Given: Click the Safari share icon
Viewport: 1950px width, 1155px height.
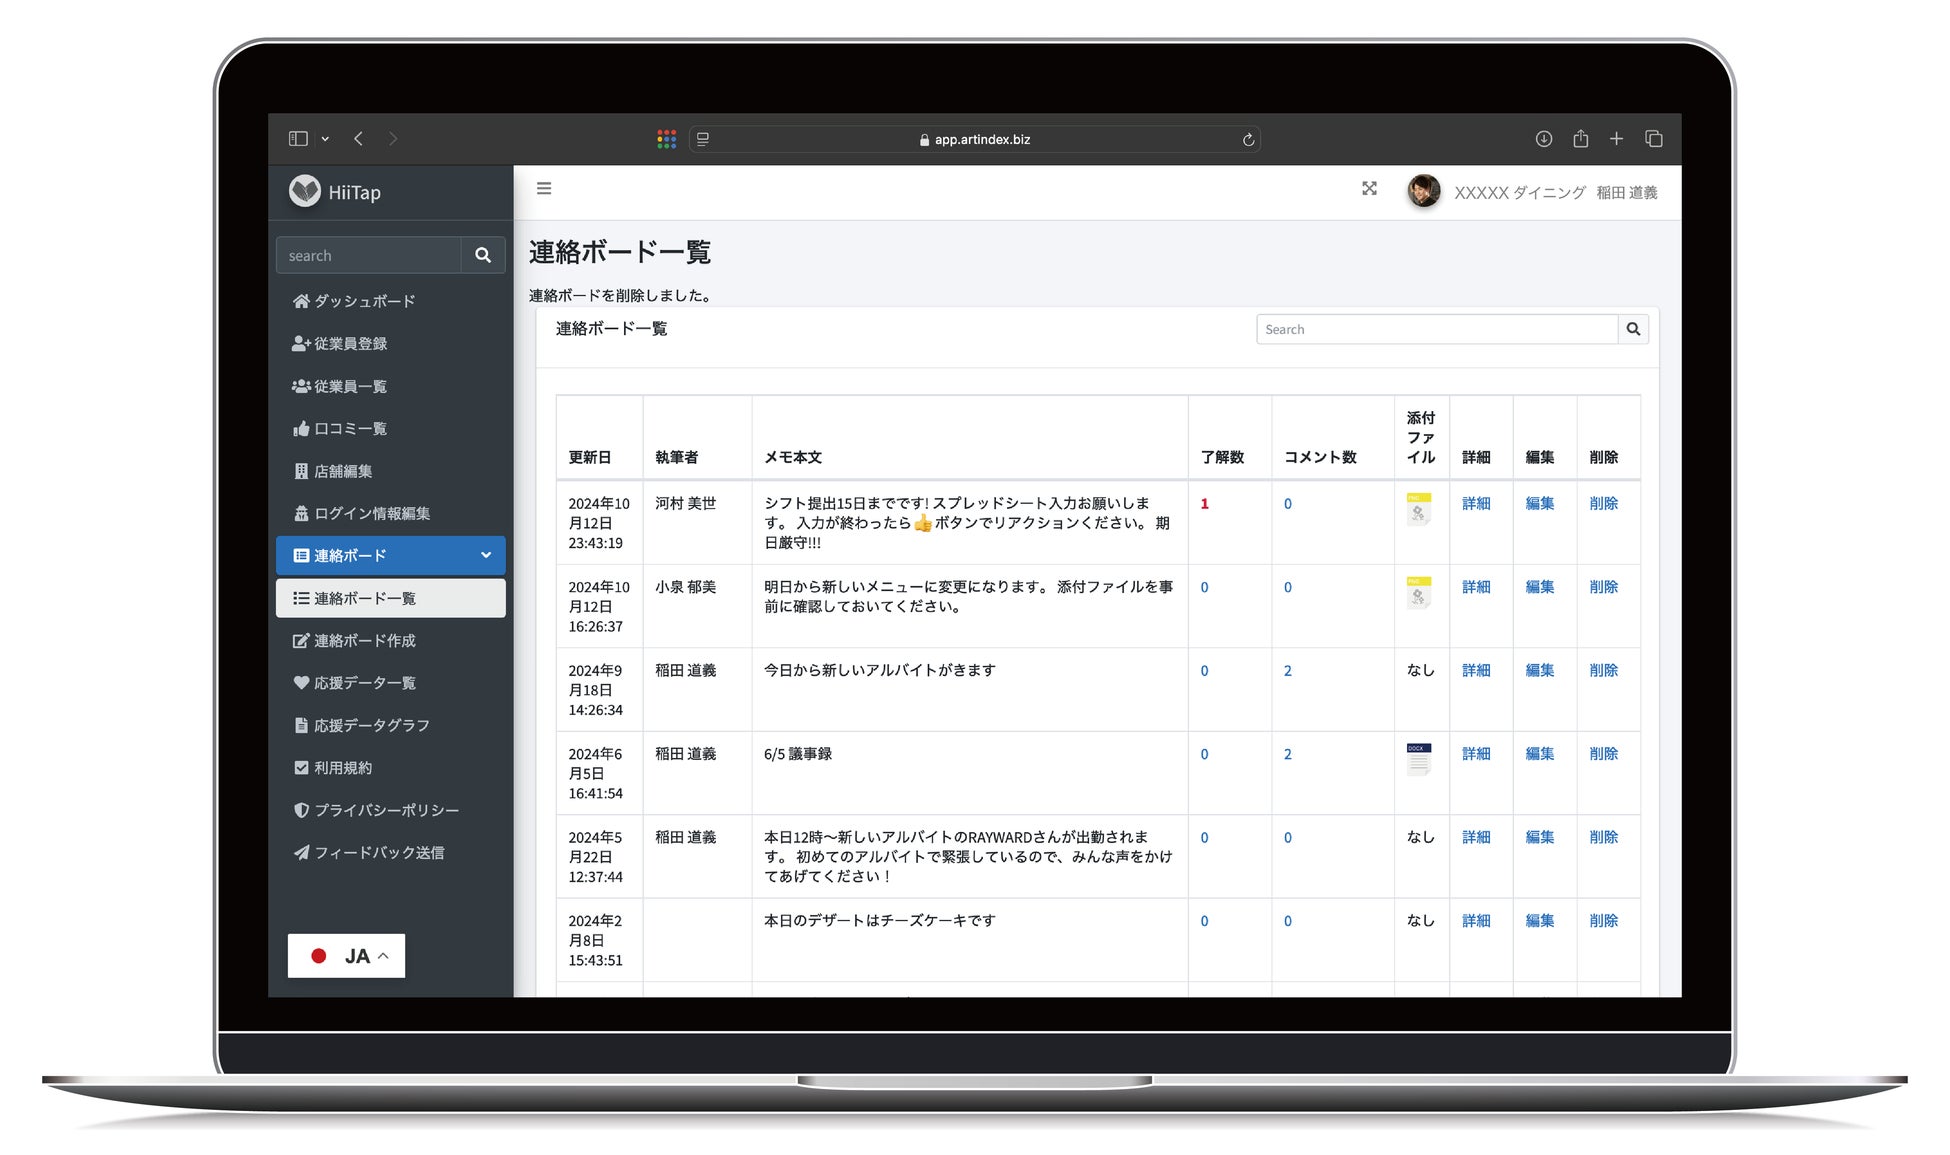Looking at the screenshot, I should (1580, 139).
